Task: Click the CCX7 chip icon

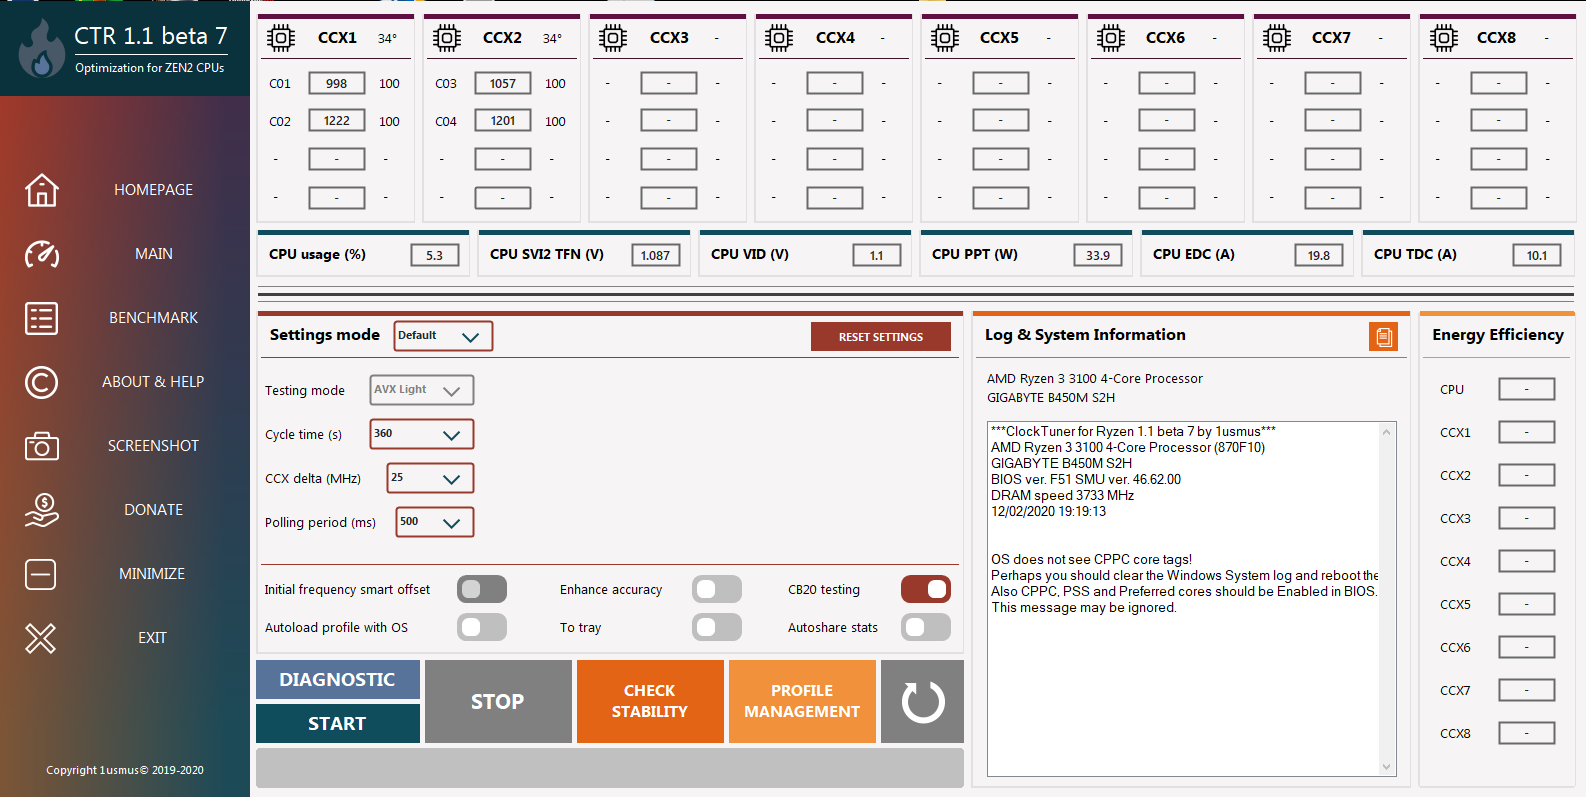Action: (1277, 38)
